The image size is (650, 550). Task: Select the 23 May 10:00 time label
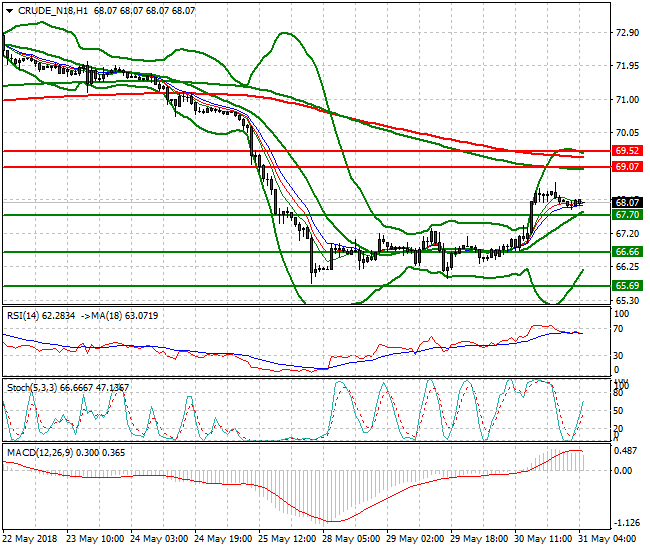95,539
